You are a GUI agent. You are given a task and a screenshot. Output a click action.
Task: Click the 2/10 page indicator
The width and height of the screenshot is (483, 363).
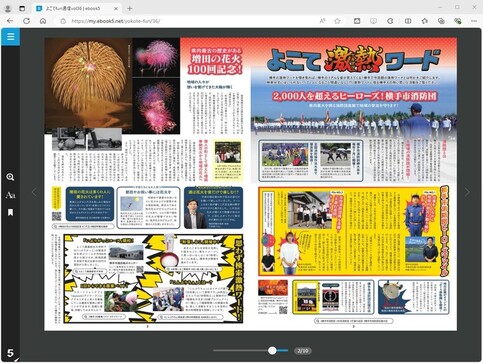[303, 351]
